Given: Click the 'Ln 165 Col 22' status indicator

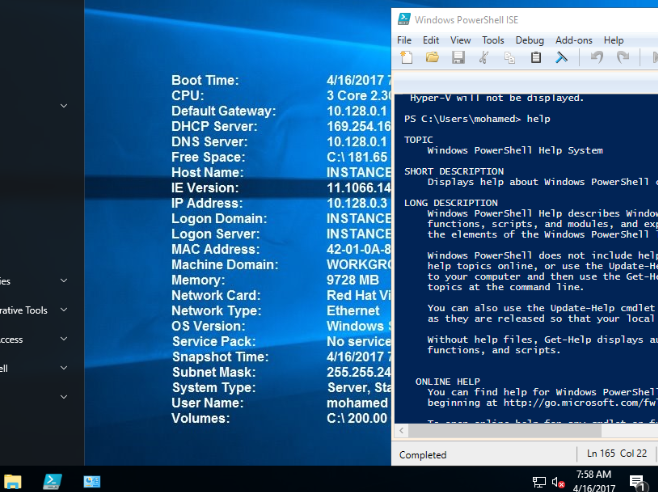Looking at the screenshot, I should pos(617,453).
